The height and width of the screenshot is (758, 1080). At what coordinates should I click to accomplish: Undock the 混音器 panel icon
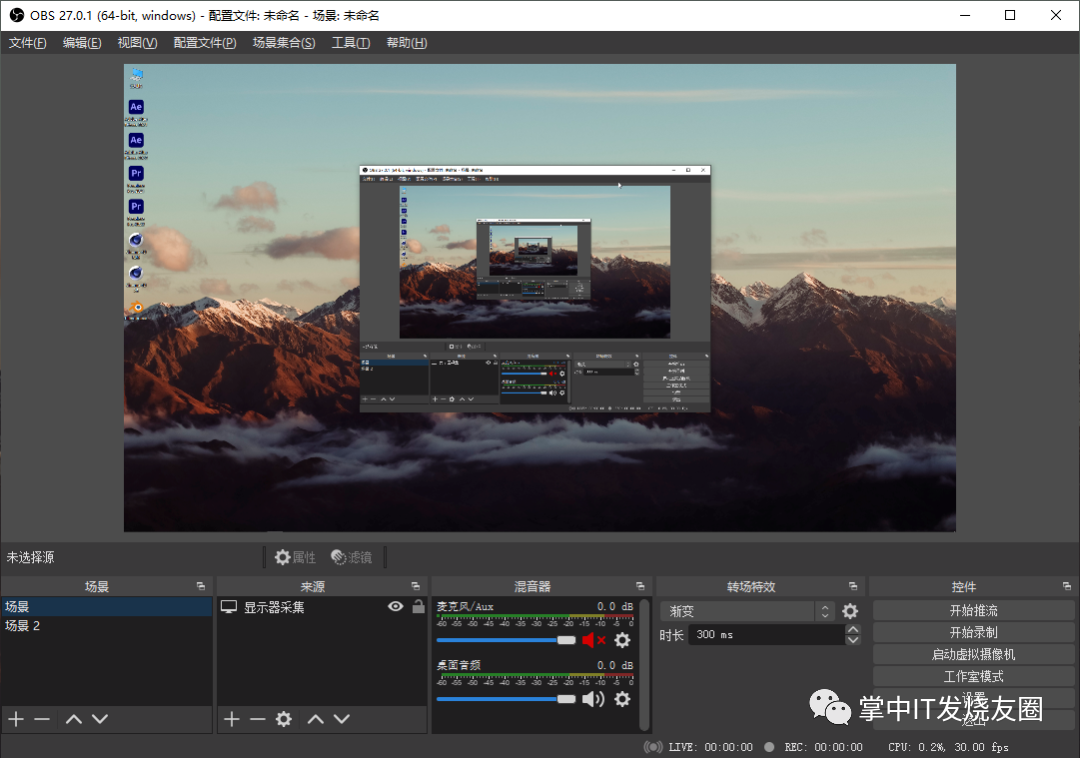[x=641, y=587]
